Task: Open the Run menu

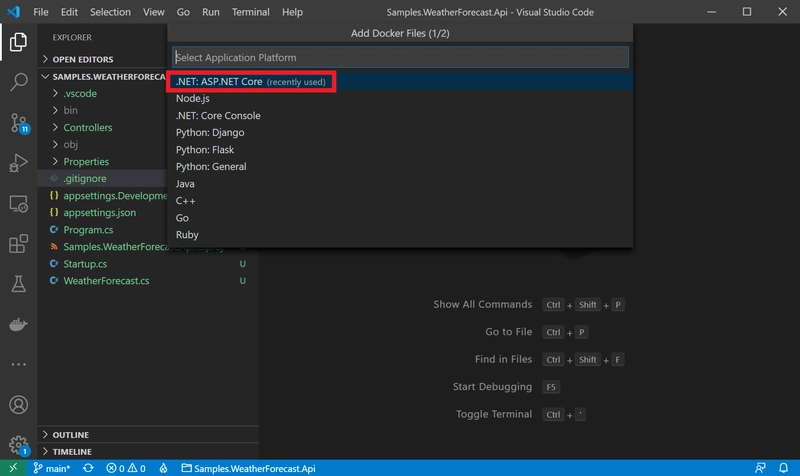Action: click(x=211, y=12)
